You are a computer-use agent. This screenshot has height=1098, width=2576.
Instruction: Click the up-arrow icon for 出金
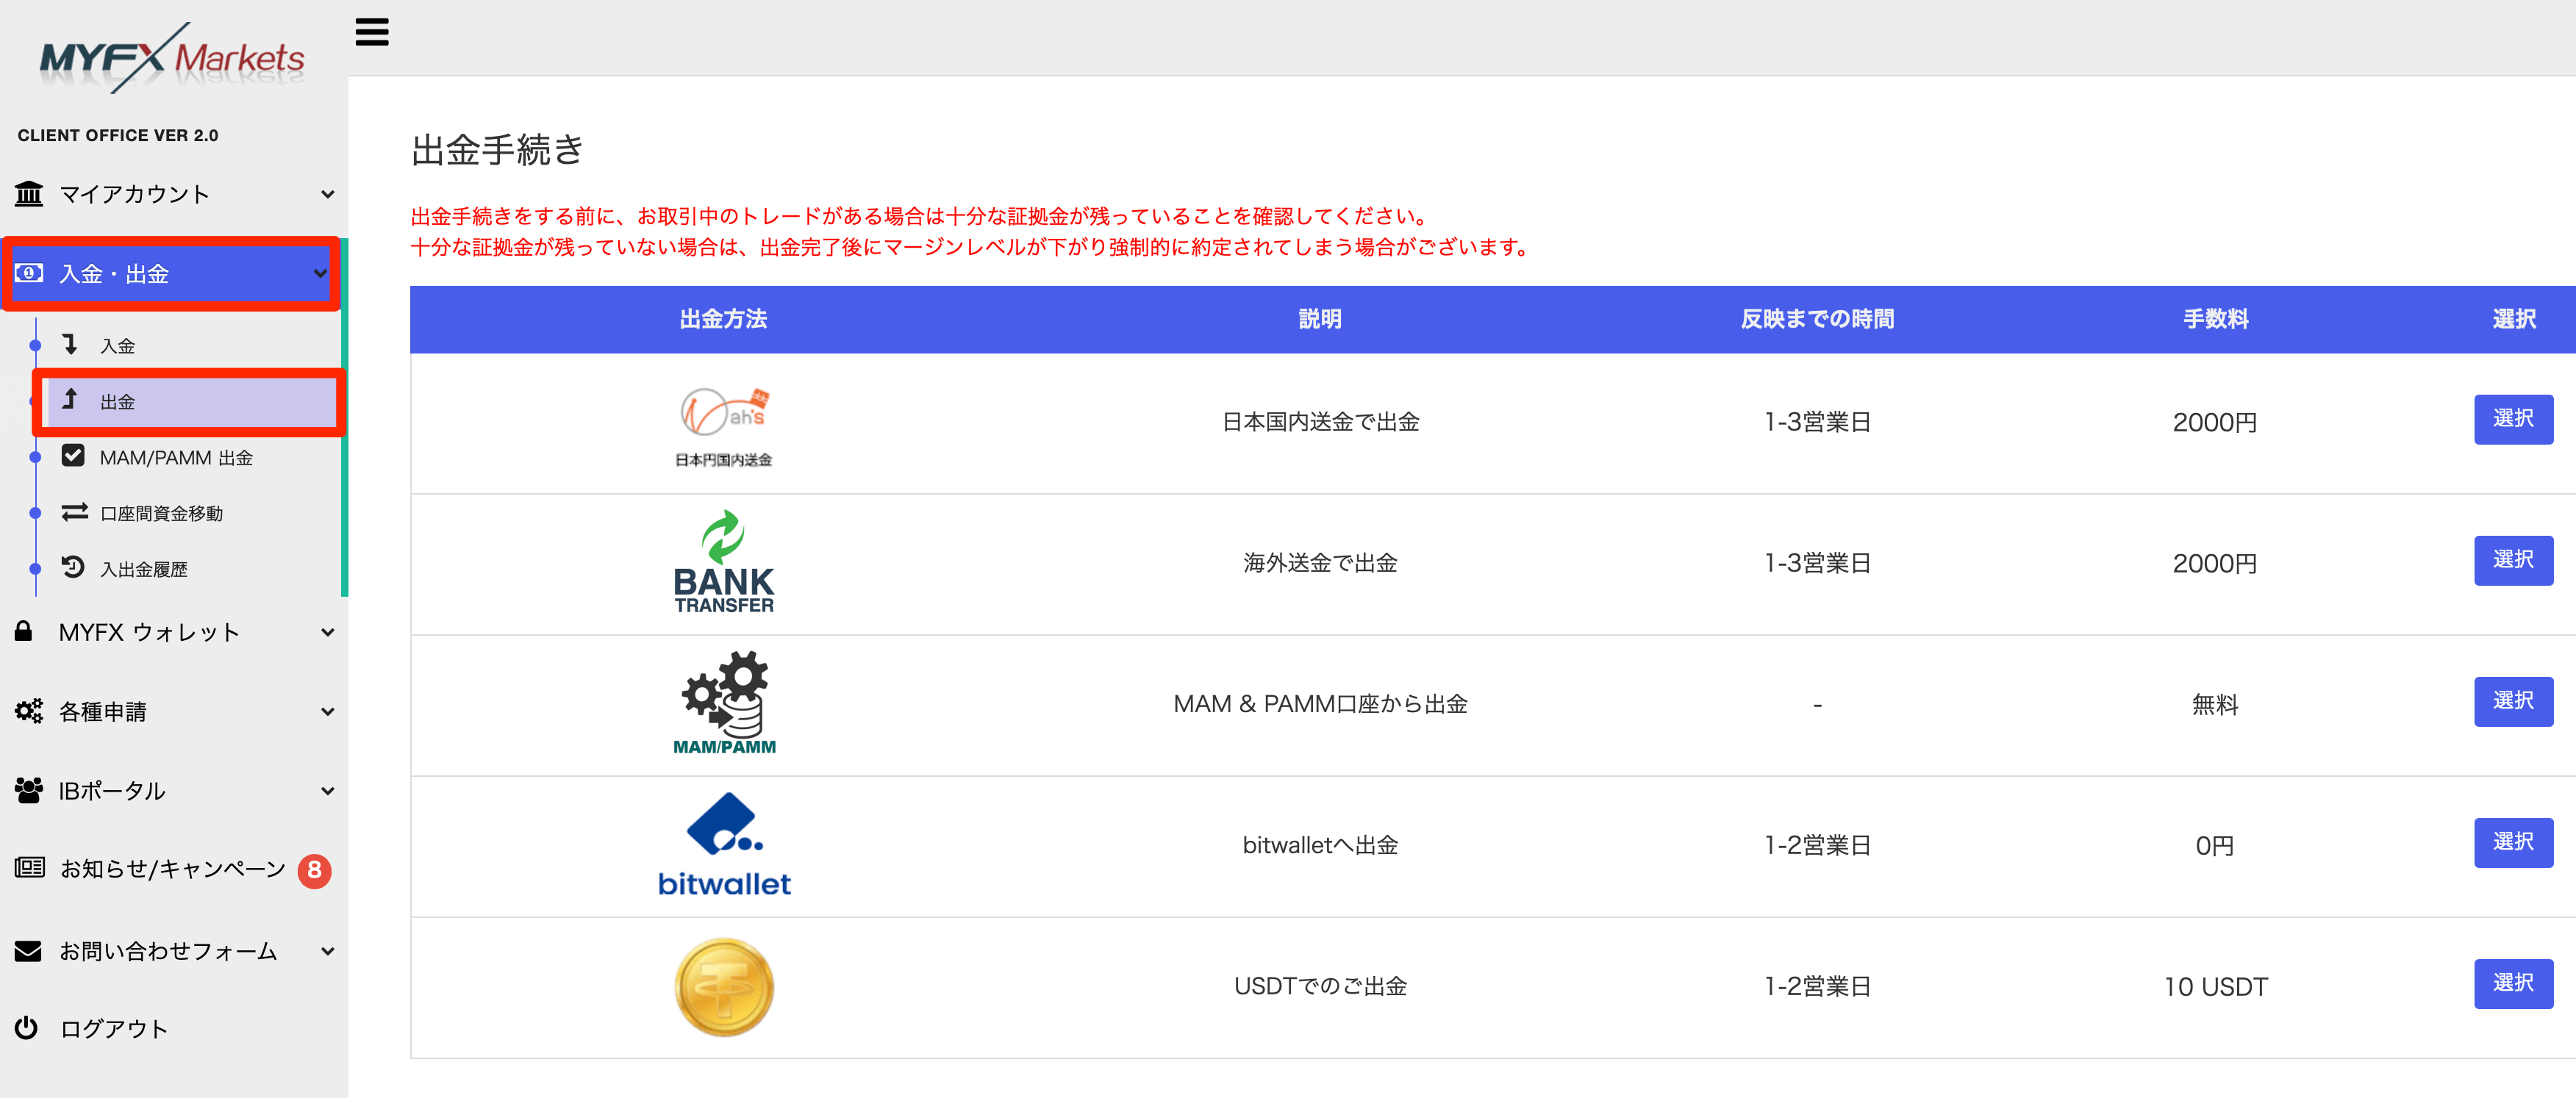pos(70,400)
